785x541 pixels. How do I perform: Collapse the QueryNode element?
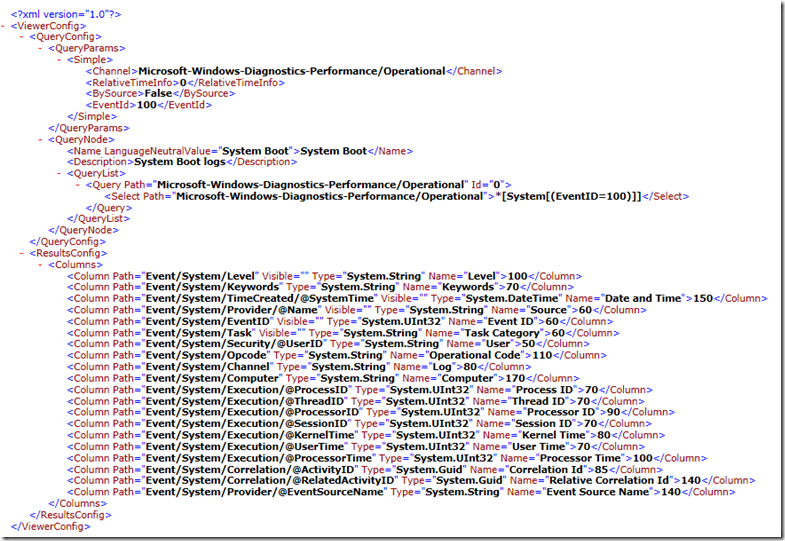[41, 139]
